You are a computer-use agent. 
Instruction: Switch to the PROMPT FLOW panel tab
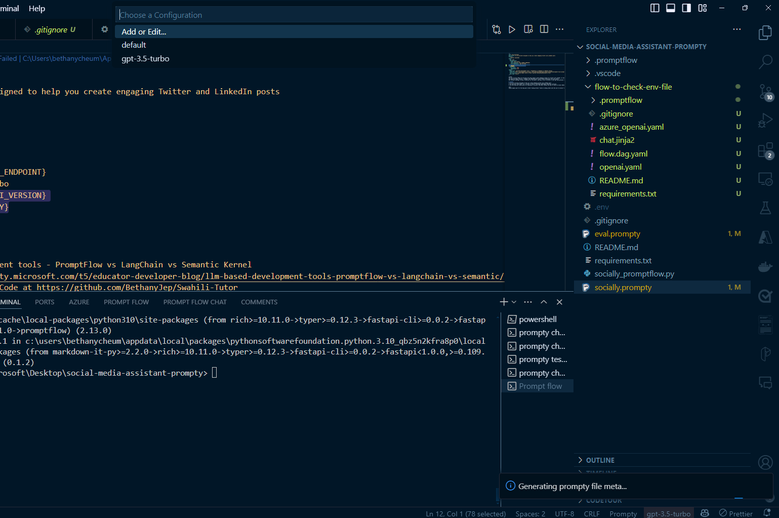pyautogui.click(x=126, y=302)
